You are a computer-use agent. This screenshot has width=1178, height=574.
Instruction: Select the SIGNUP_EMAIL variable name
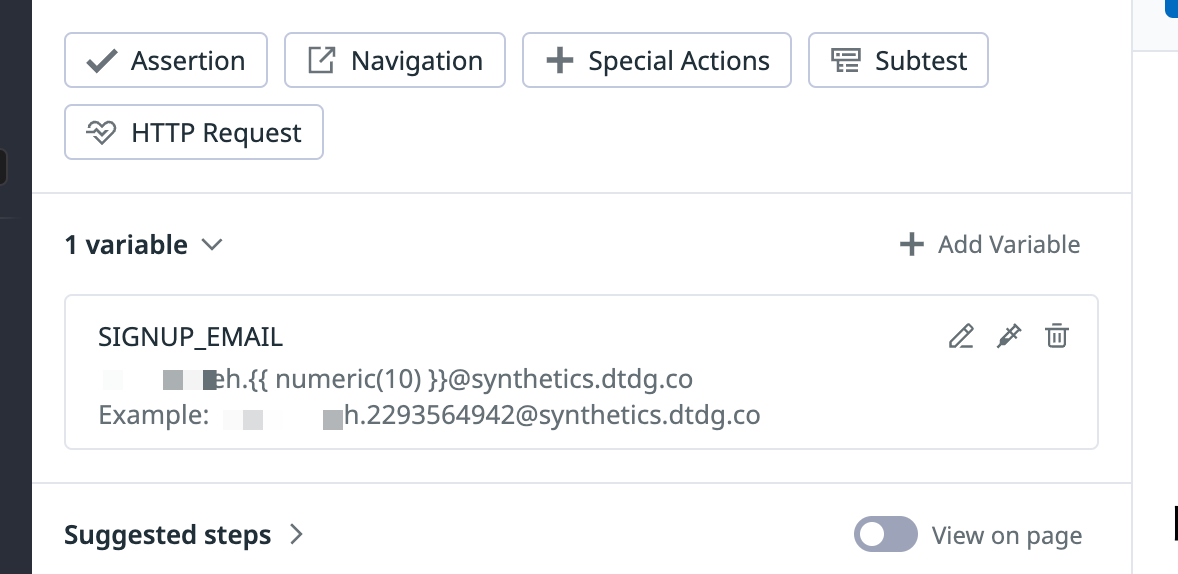pos(191,337)
